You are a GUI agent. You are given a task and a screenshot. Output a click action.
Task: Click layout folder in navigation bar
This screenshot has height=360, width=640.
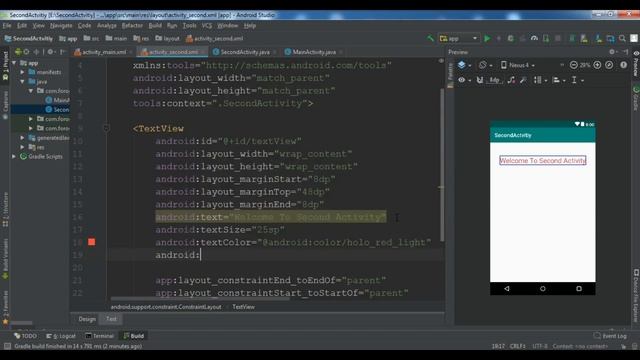coord(167,38)
